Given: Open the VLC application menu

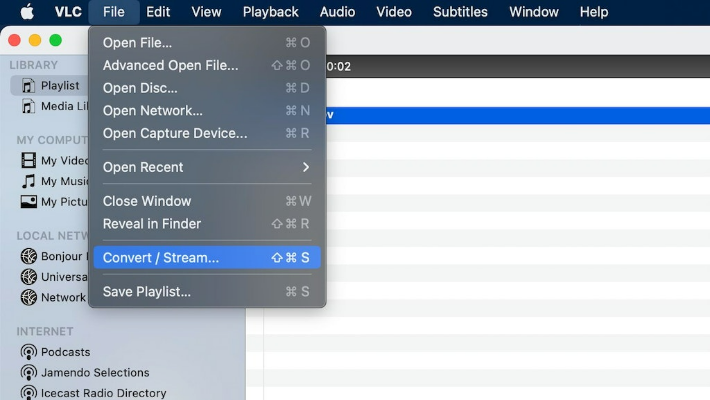Looking at the screenshot, I should pyautogui.click(x=68, y=12).
